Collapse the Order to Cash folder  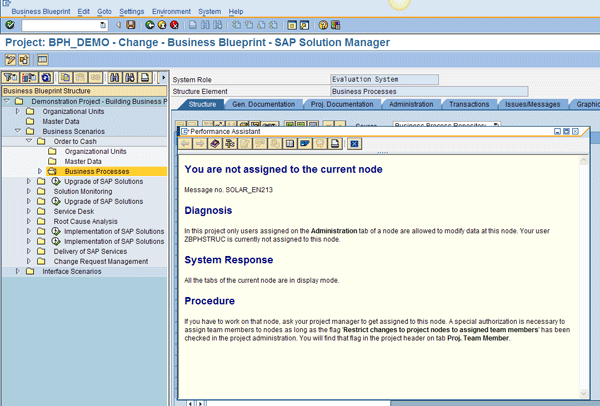(x=29, y=141)
